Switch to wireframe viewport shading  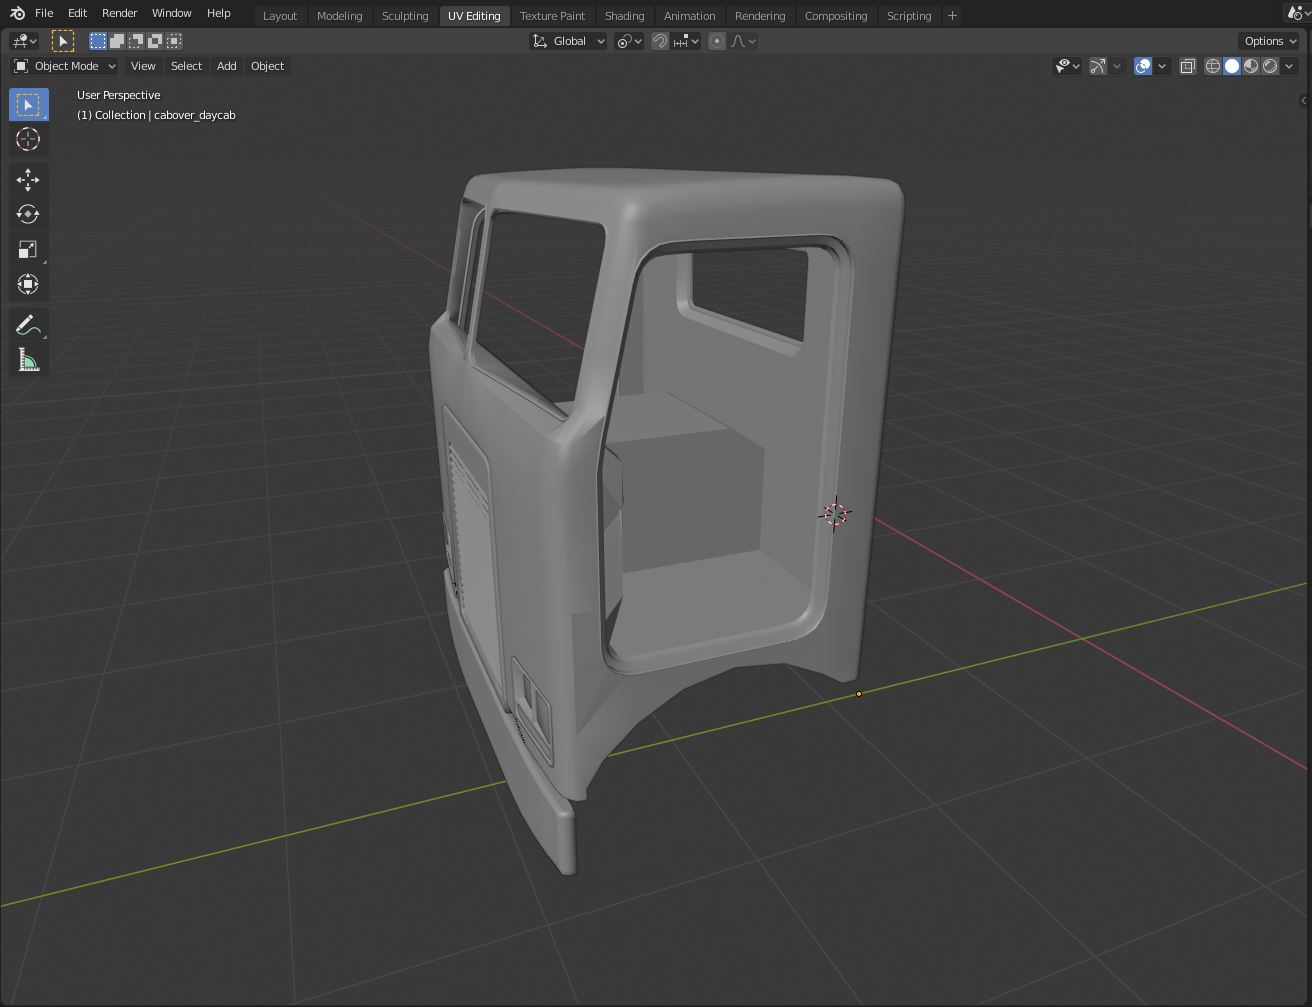click(1213, 66)
